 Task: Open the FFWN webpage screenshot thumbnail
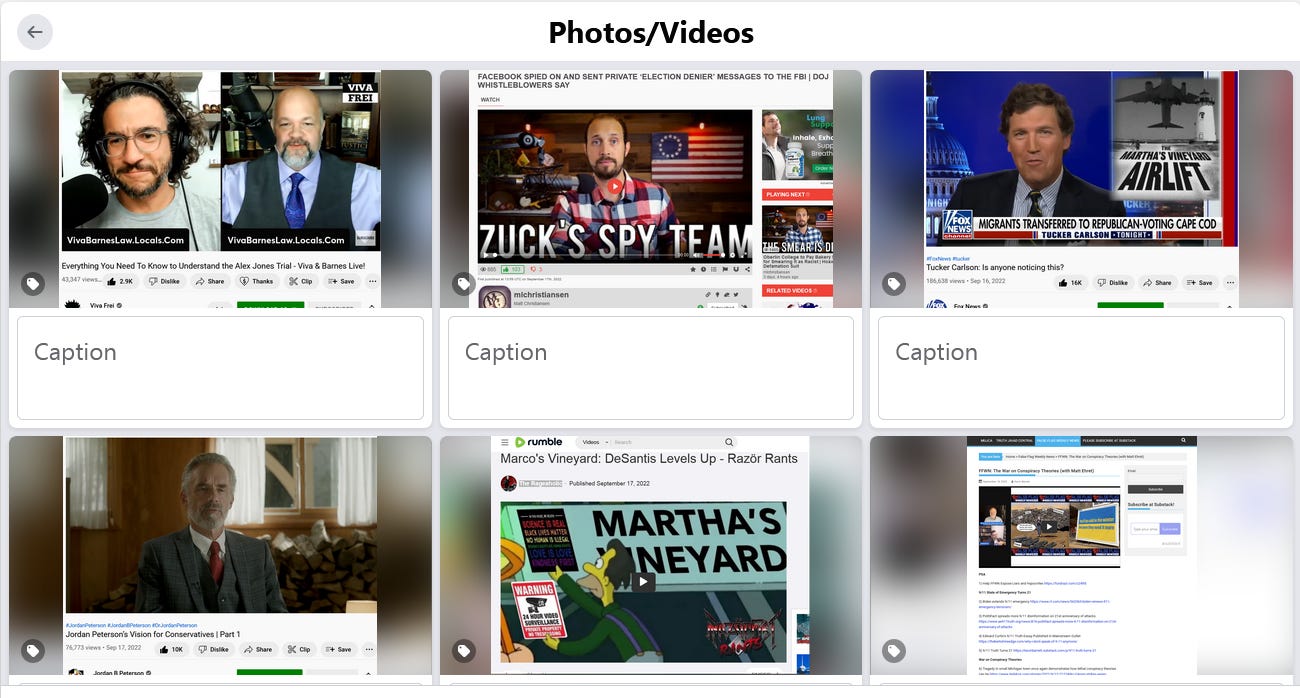tap(1081, 555)
